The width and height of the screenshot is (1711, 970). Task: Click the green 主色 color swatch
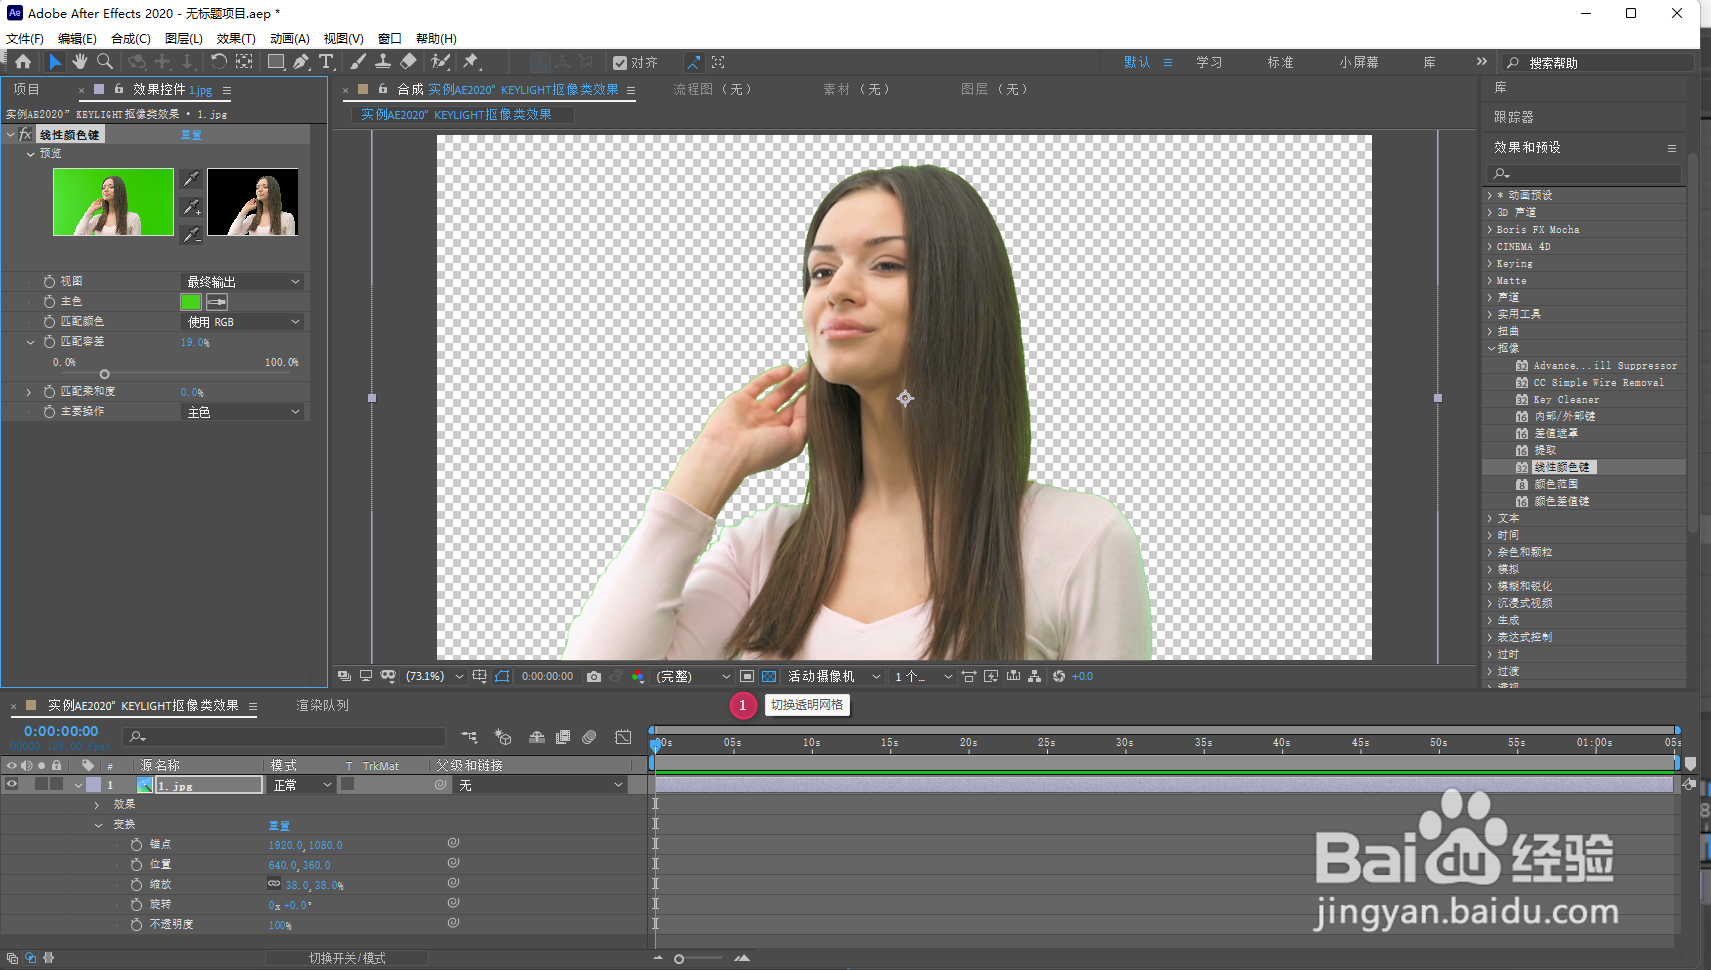191,302
